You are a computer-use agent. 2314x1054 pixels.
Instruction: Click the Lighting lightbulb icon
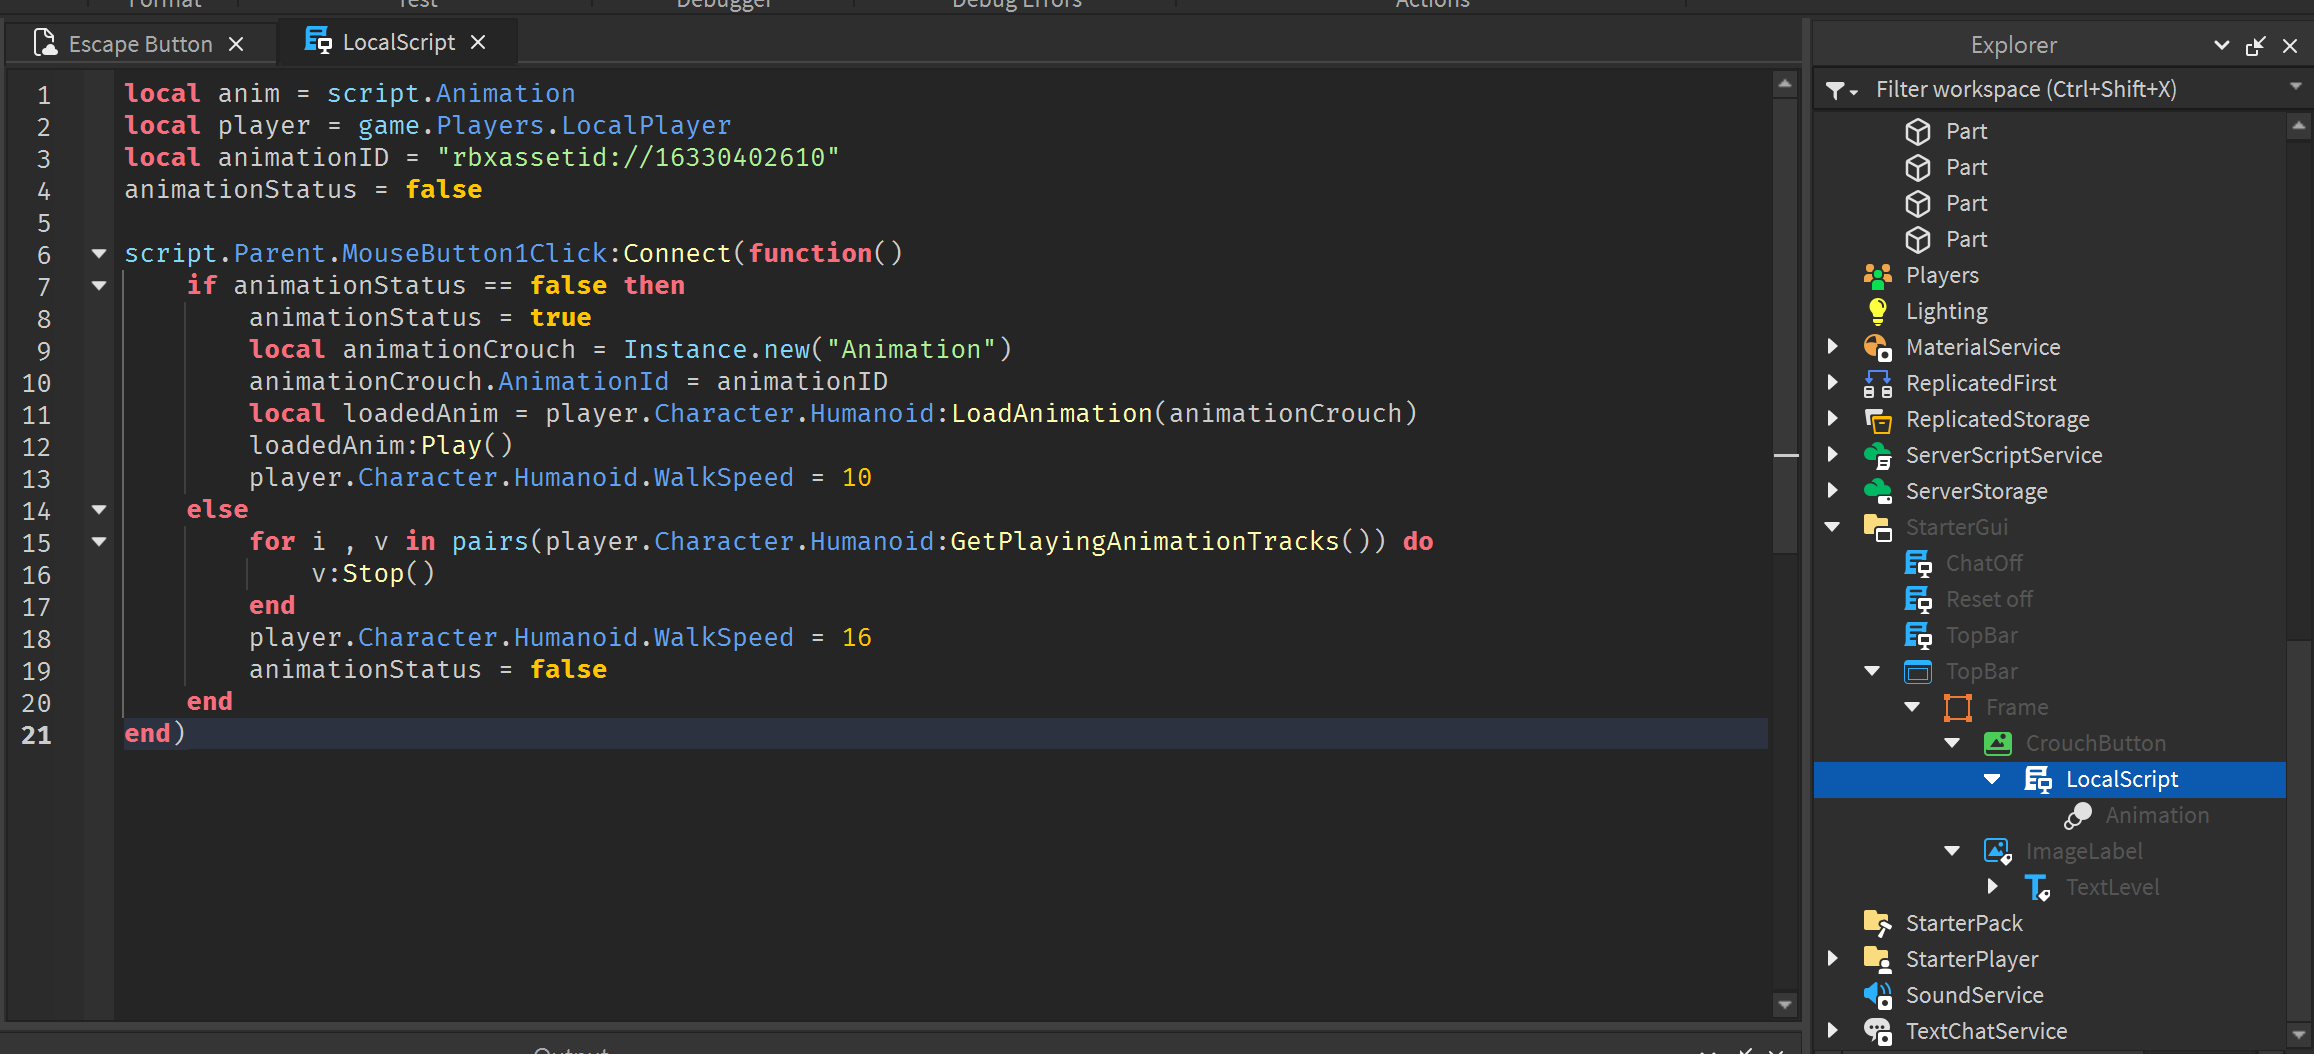pyautogui.click(x=1877, y=311)
